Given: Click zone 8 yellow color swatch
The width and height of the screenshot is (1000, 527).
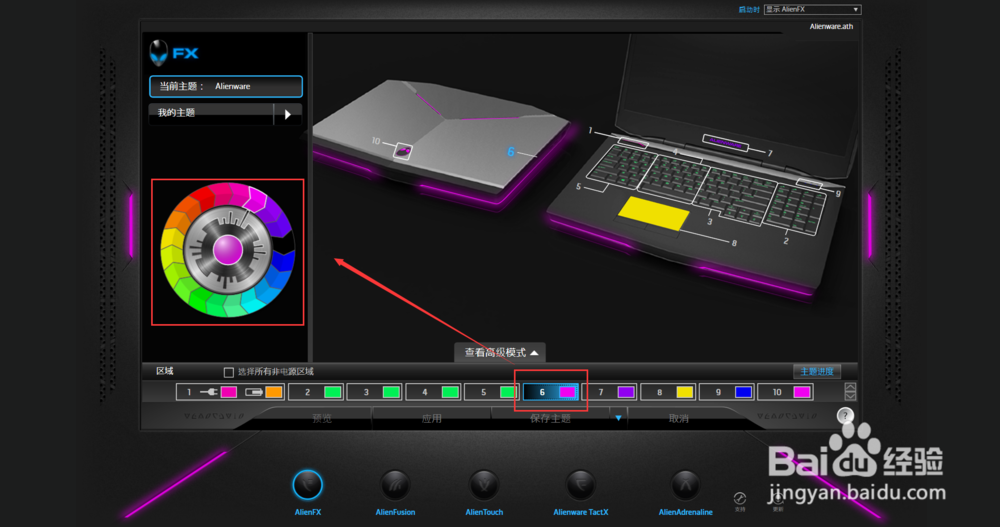Looking at the screenshot, I should pos(684,392).
